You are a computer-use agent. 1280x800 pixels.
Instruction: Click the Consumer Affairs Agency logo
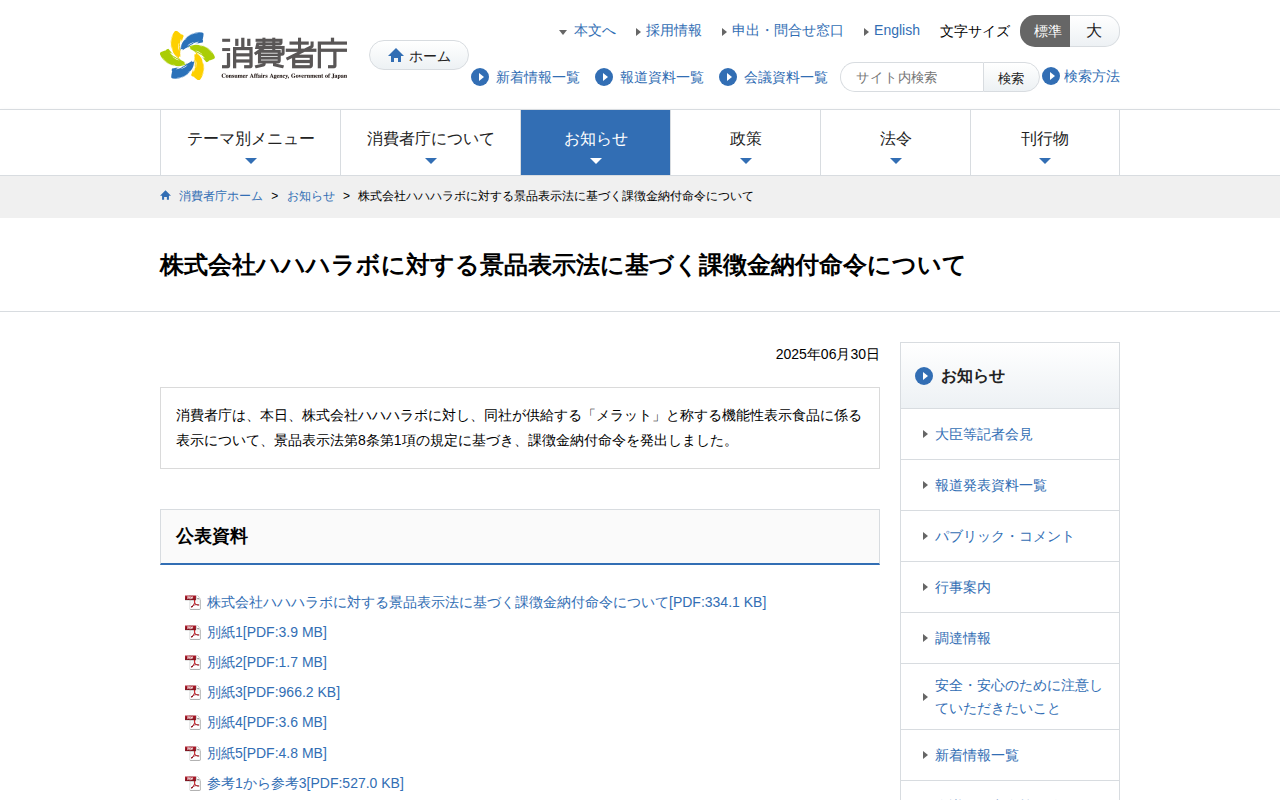254,55
